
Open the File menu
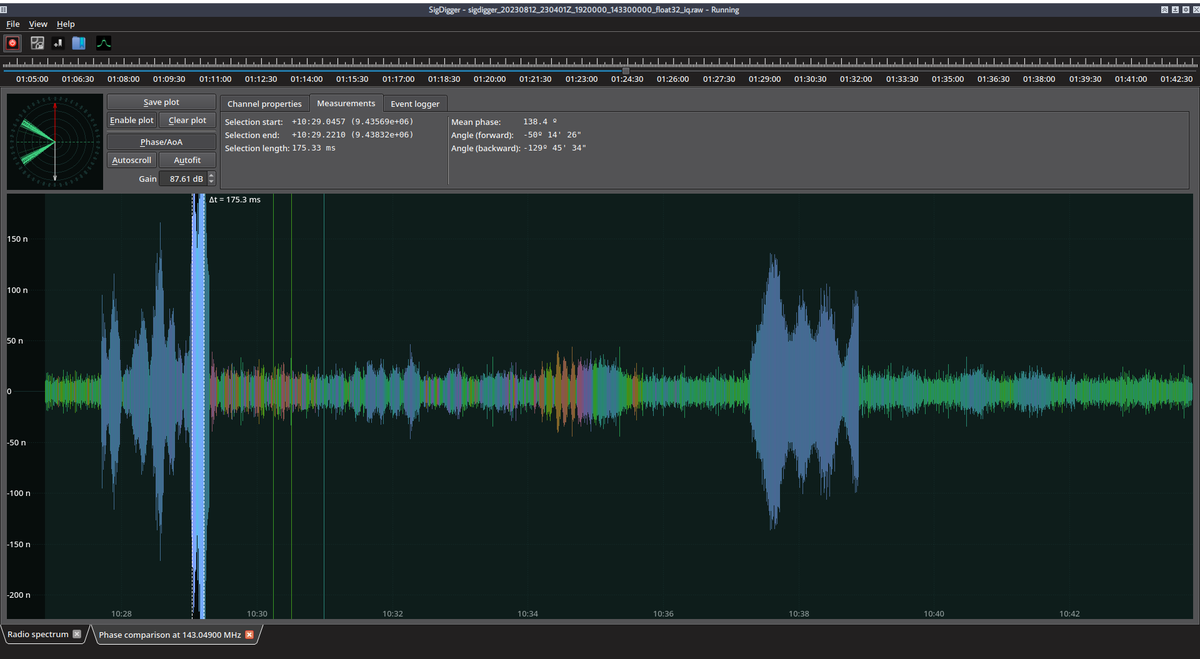[x=13, y=24]
